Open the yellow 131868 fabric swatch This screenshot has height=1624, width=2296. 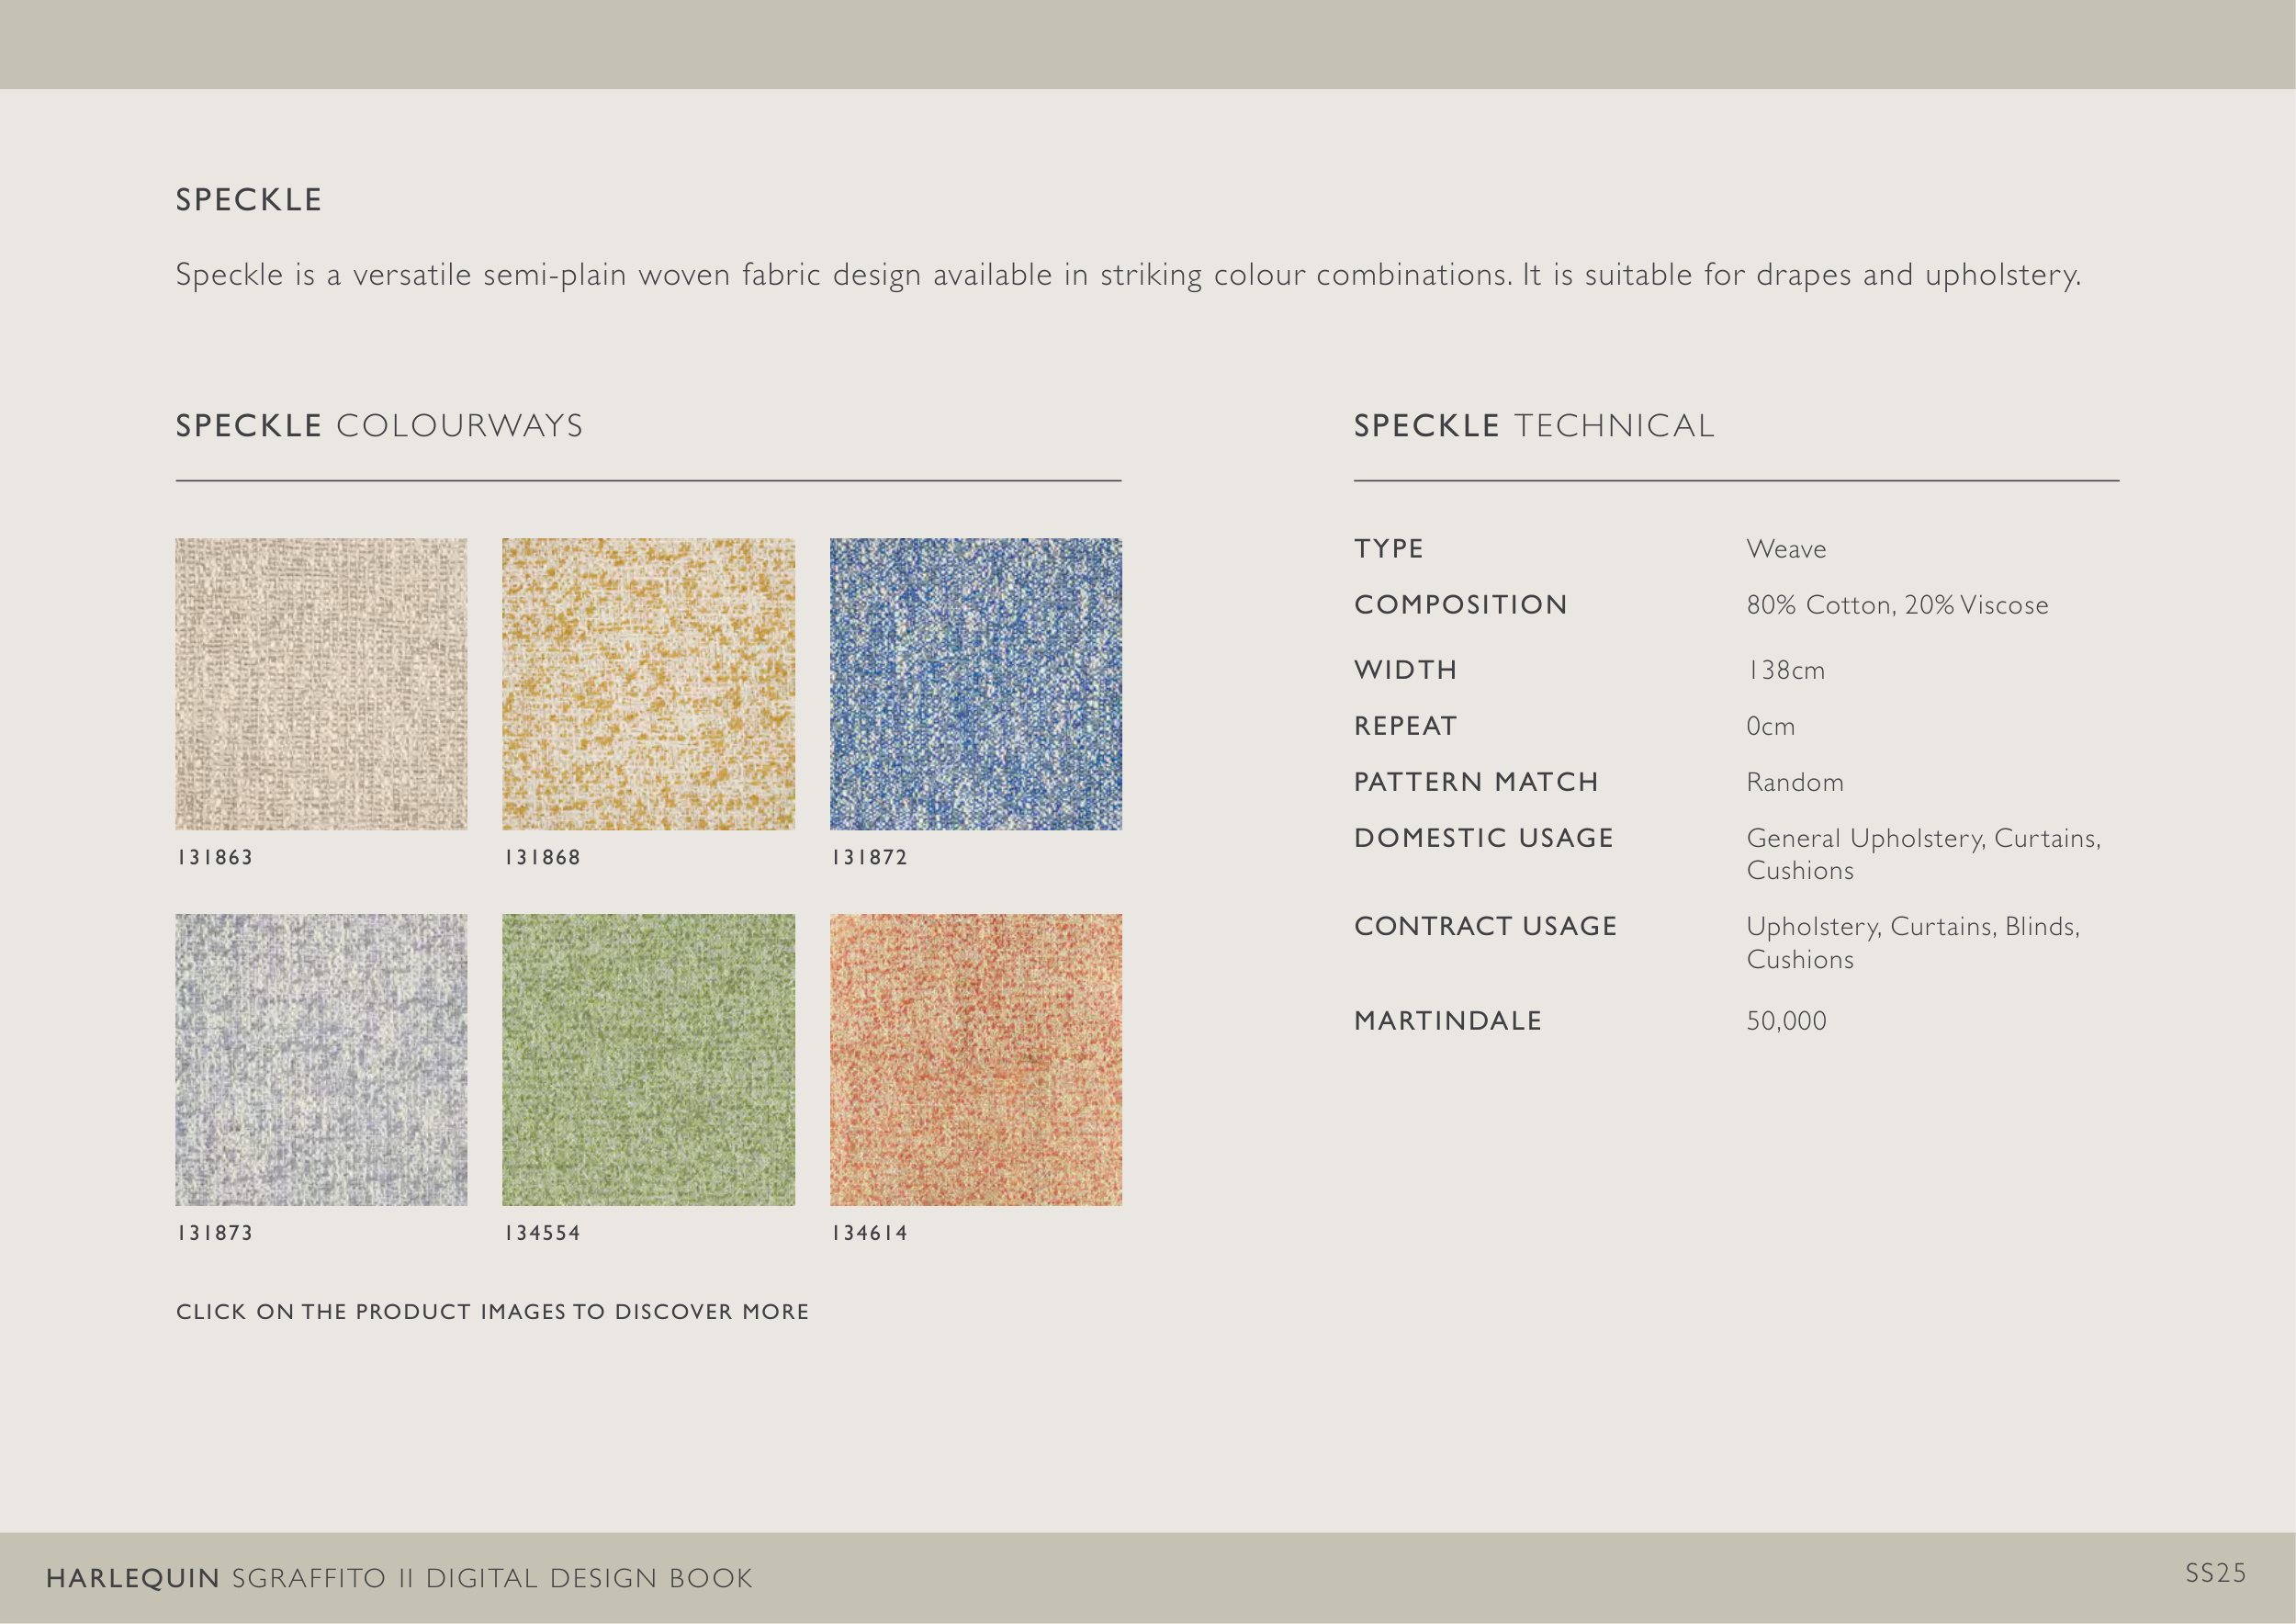(x=648, y=684)
